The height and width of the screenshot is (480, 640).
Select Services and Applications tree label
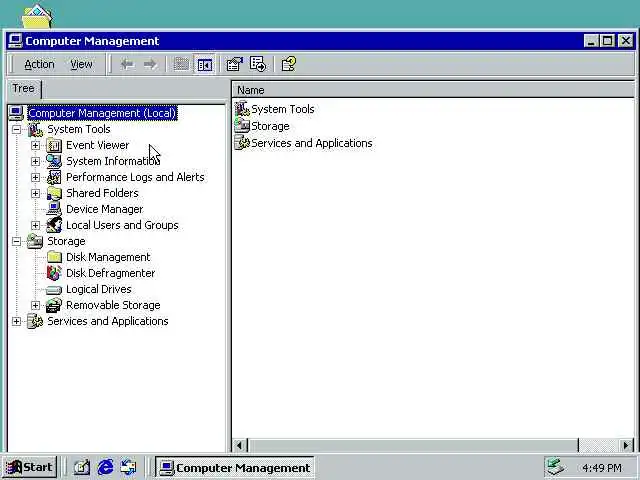(x=108, y=321)
